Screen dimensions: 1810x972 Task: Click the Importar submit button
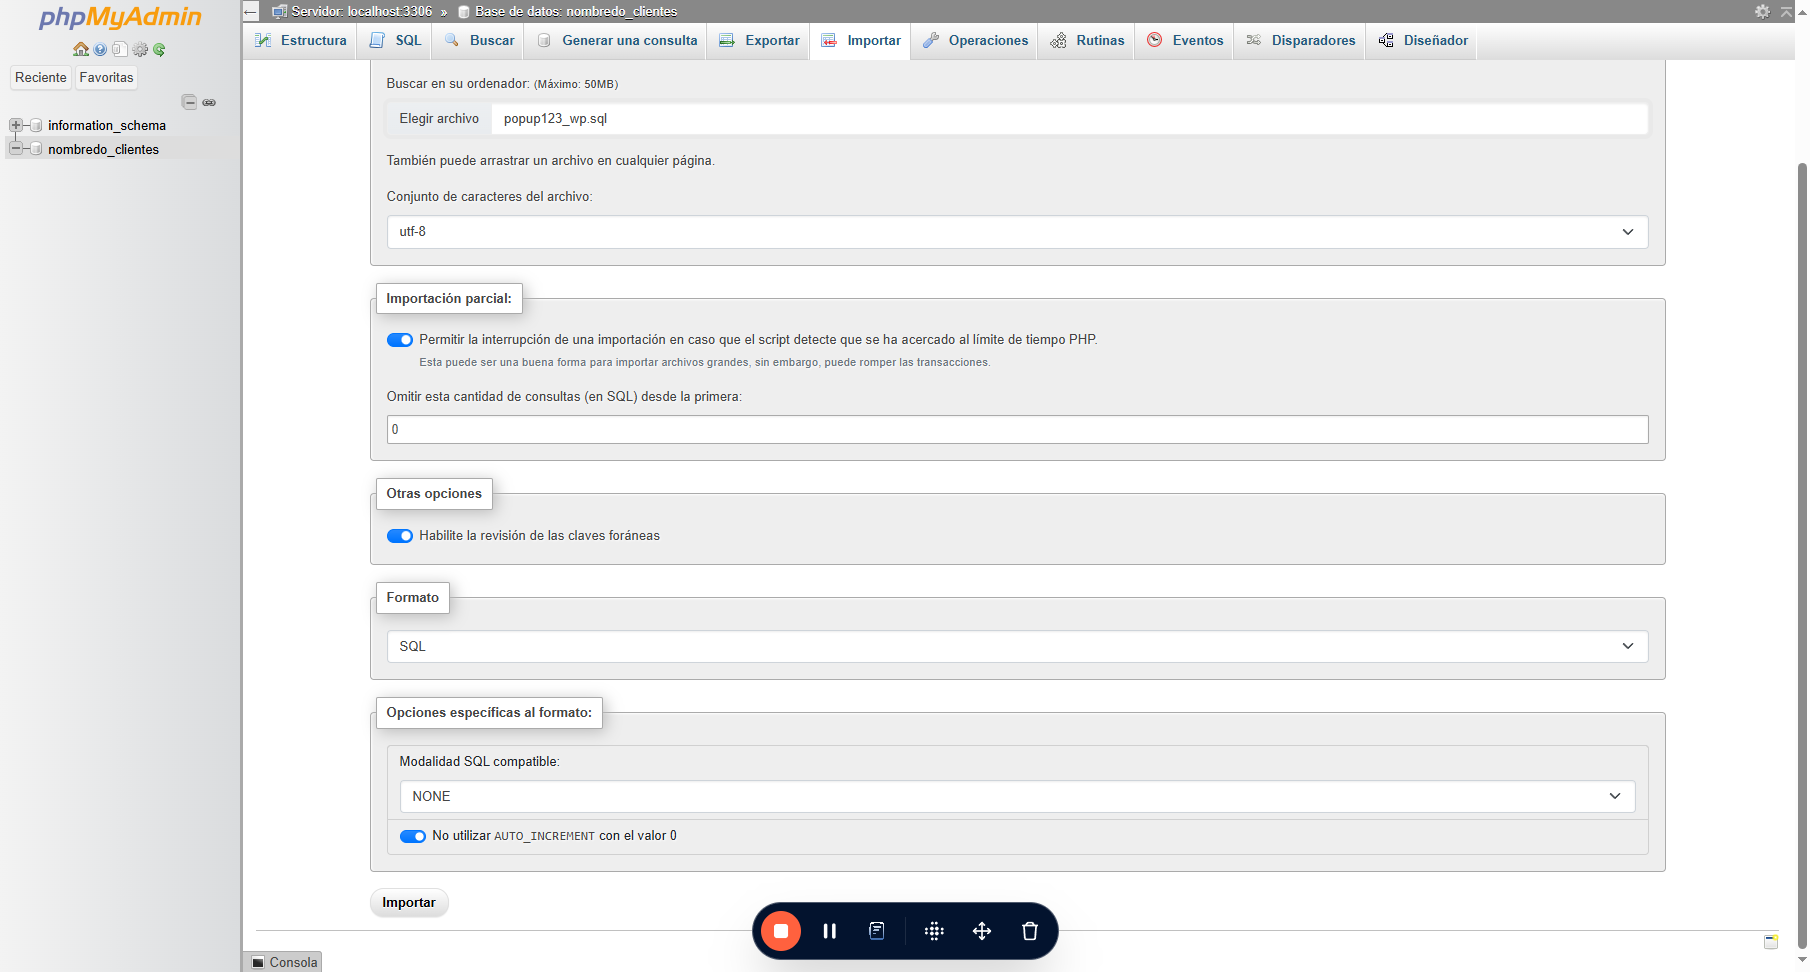click(409, 903)
